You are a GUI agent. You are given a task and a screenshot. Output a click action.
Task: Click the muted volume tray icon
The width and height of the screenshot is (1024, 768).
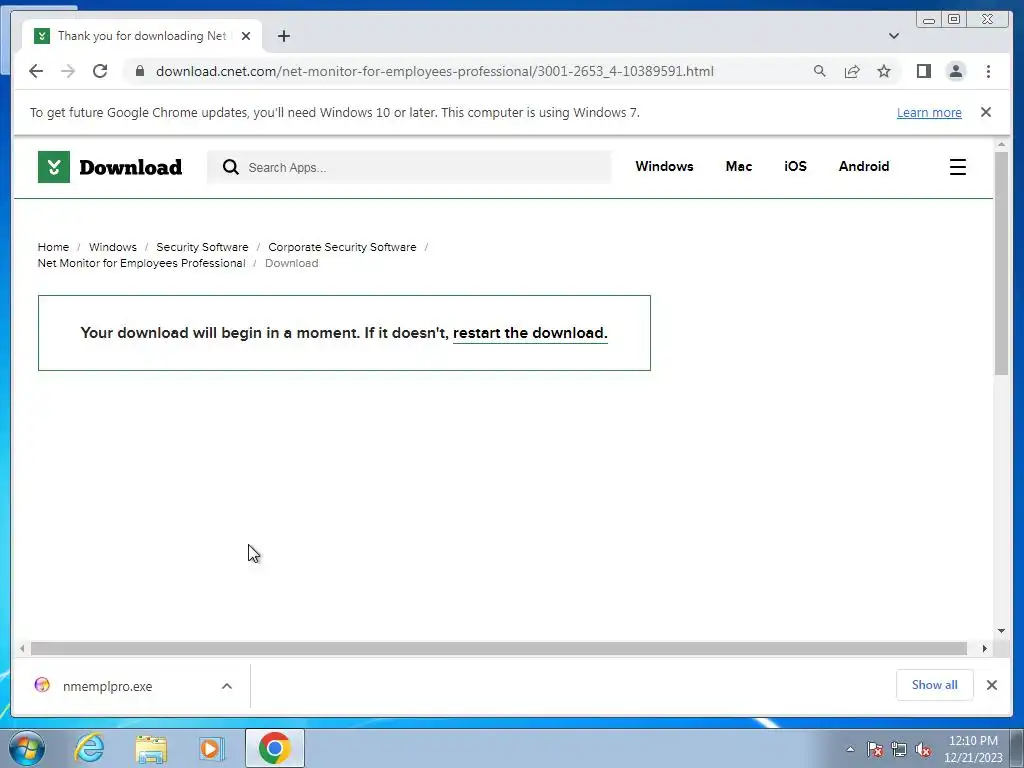(x=923, y=750)
